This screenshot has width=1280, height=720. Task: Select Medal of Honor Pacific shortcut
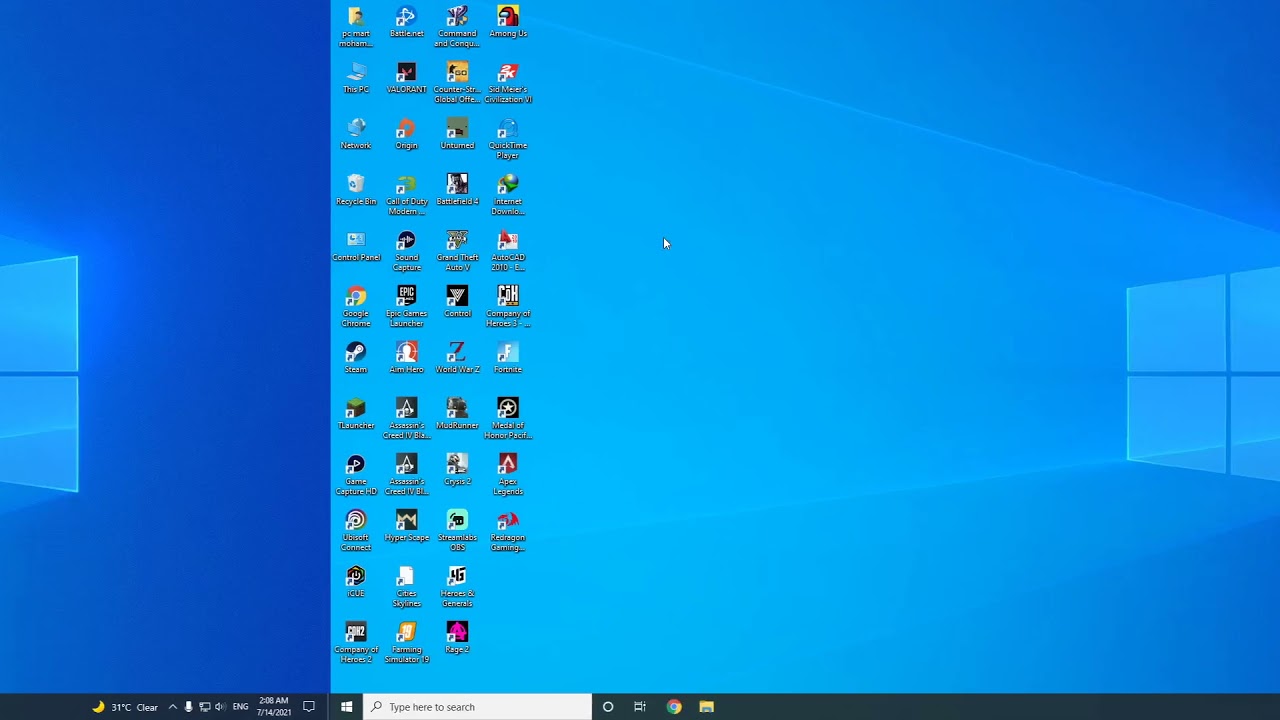click(508, 419)
